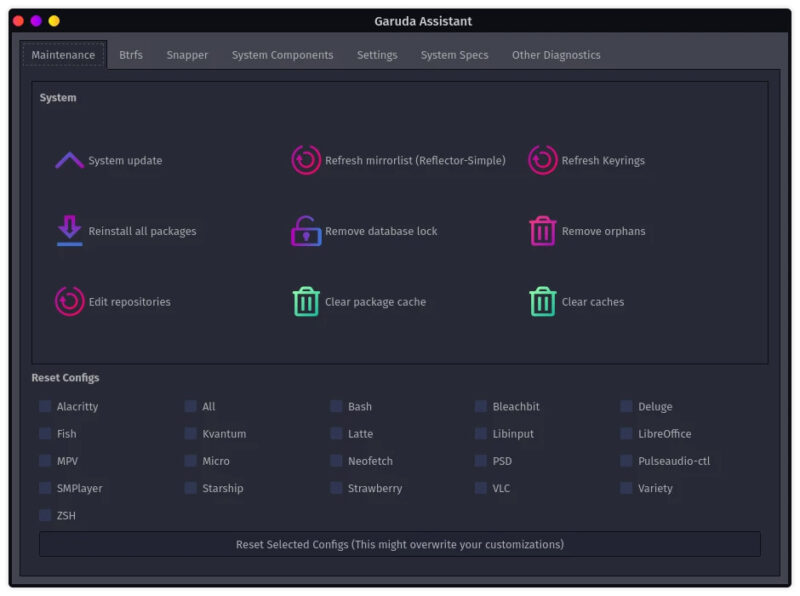Image resolution: width=800 pixels, height=596 pixels.
Task: Toggle the VLC checkbox
Action: coord(482,489)
